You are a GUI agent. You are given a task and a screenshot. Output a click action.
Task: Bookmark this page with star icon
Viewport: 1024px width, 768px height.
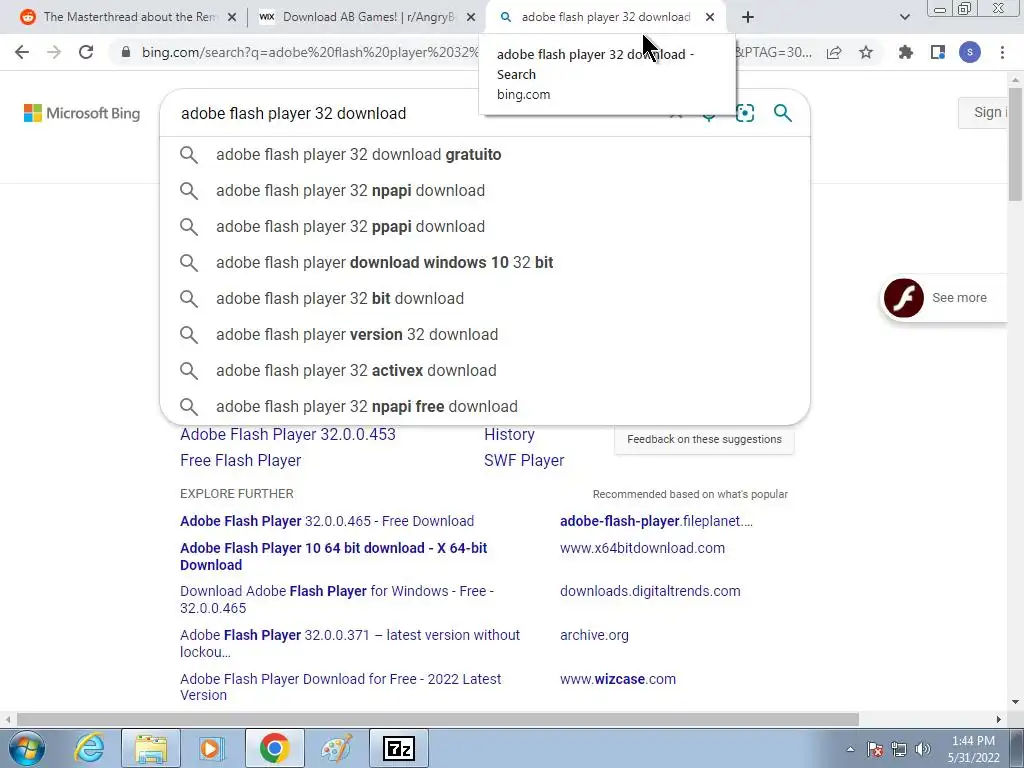point(866,52)
